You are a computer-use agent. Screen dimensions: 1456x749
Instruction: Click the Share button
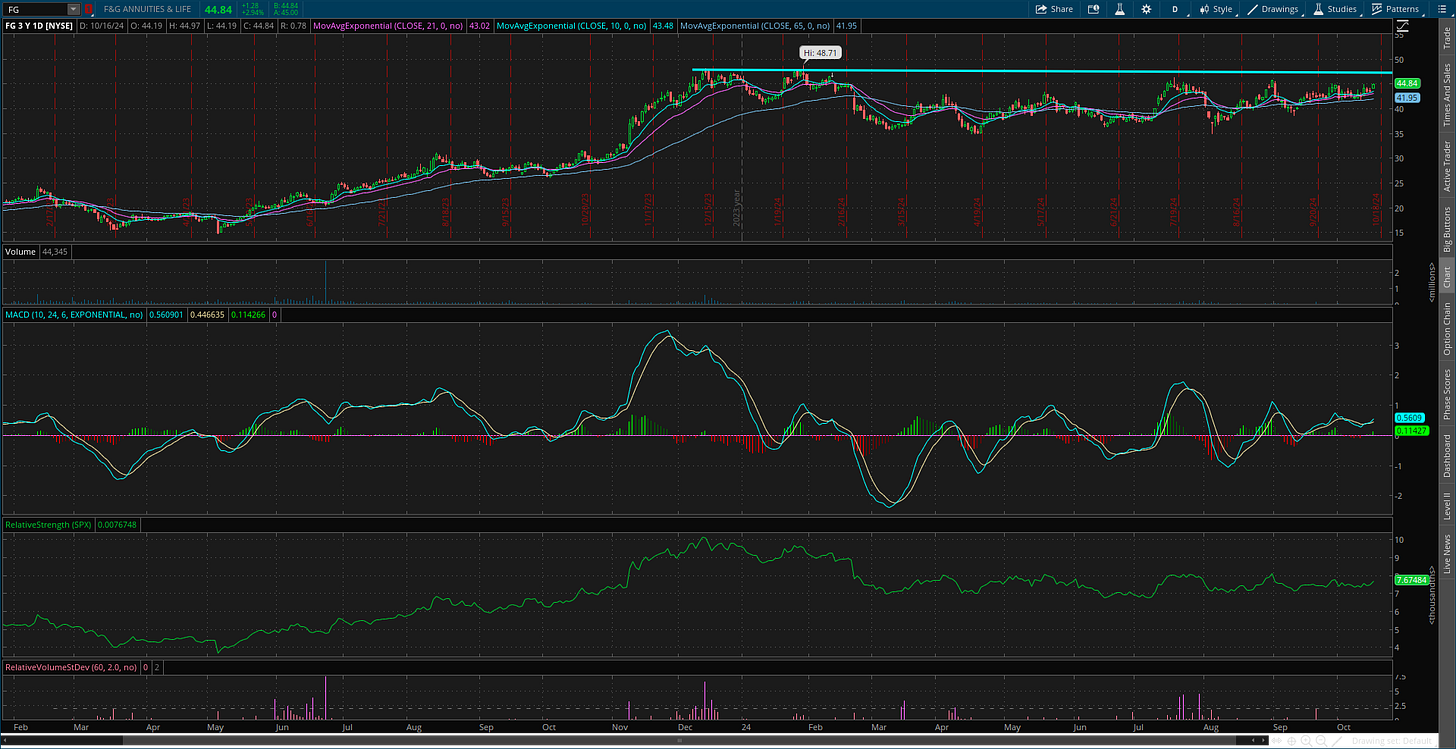pos(1054,9)
